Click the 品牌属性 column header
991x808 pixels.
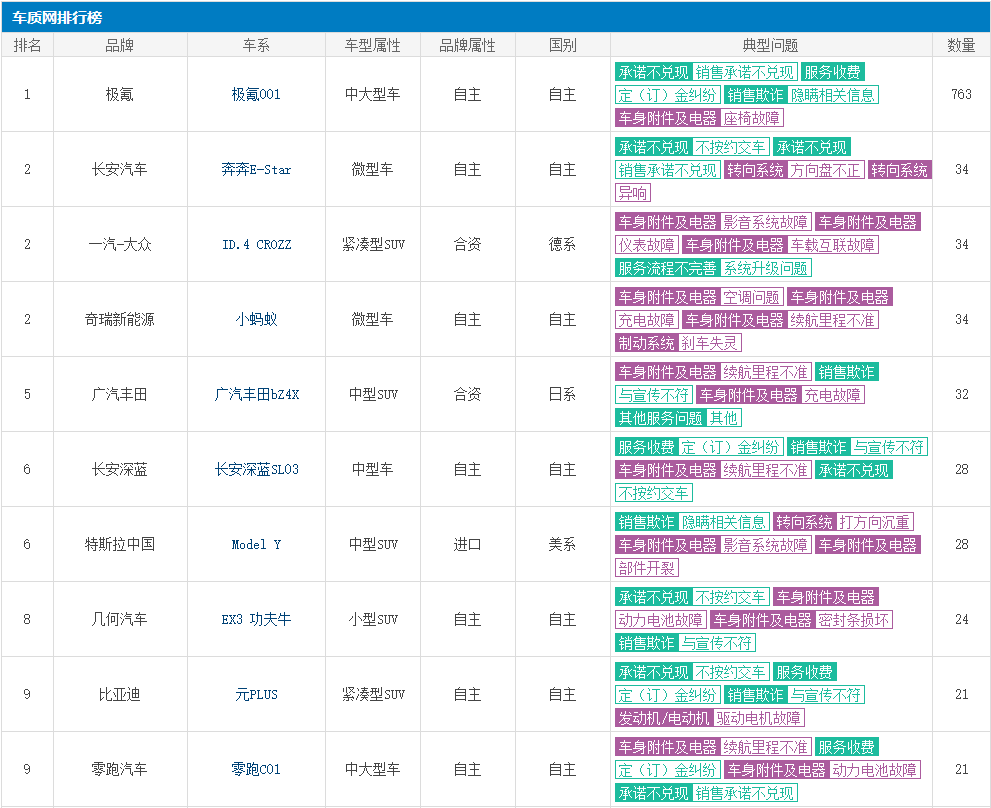(x=468, y=46)
